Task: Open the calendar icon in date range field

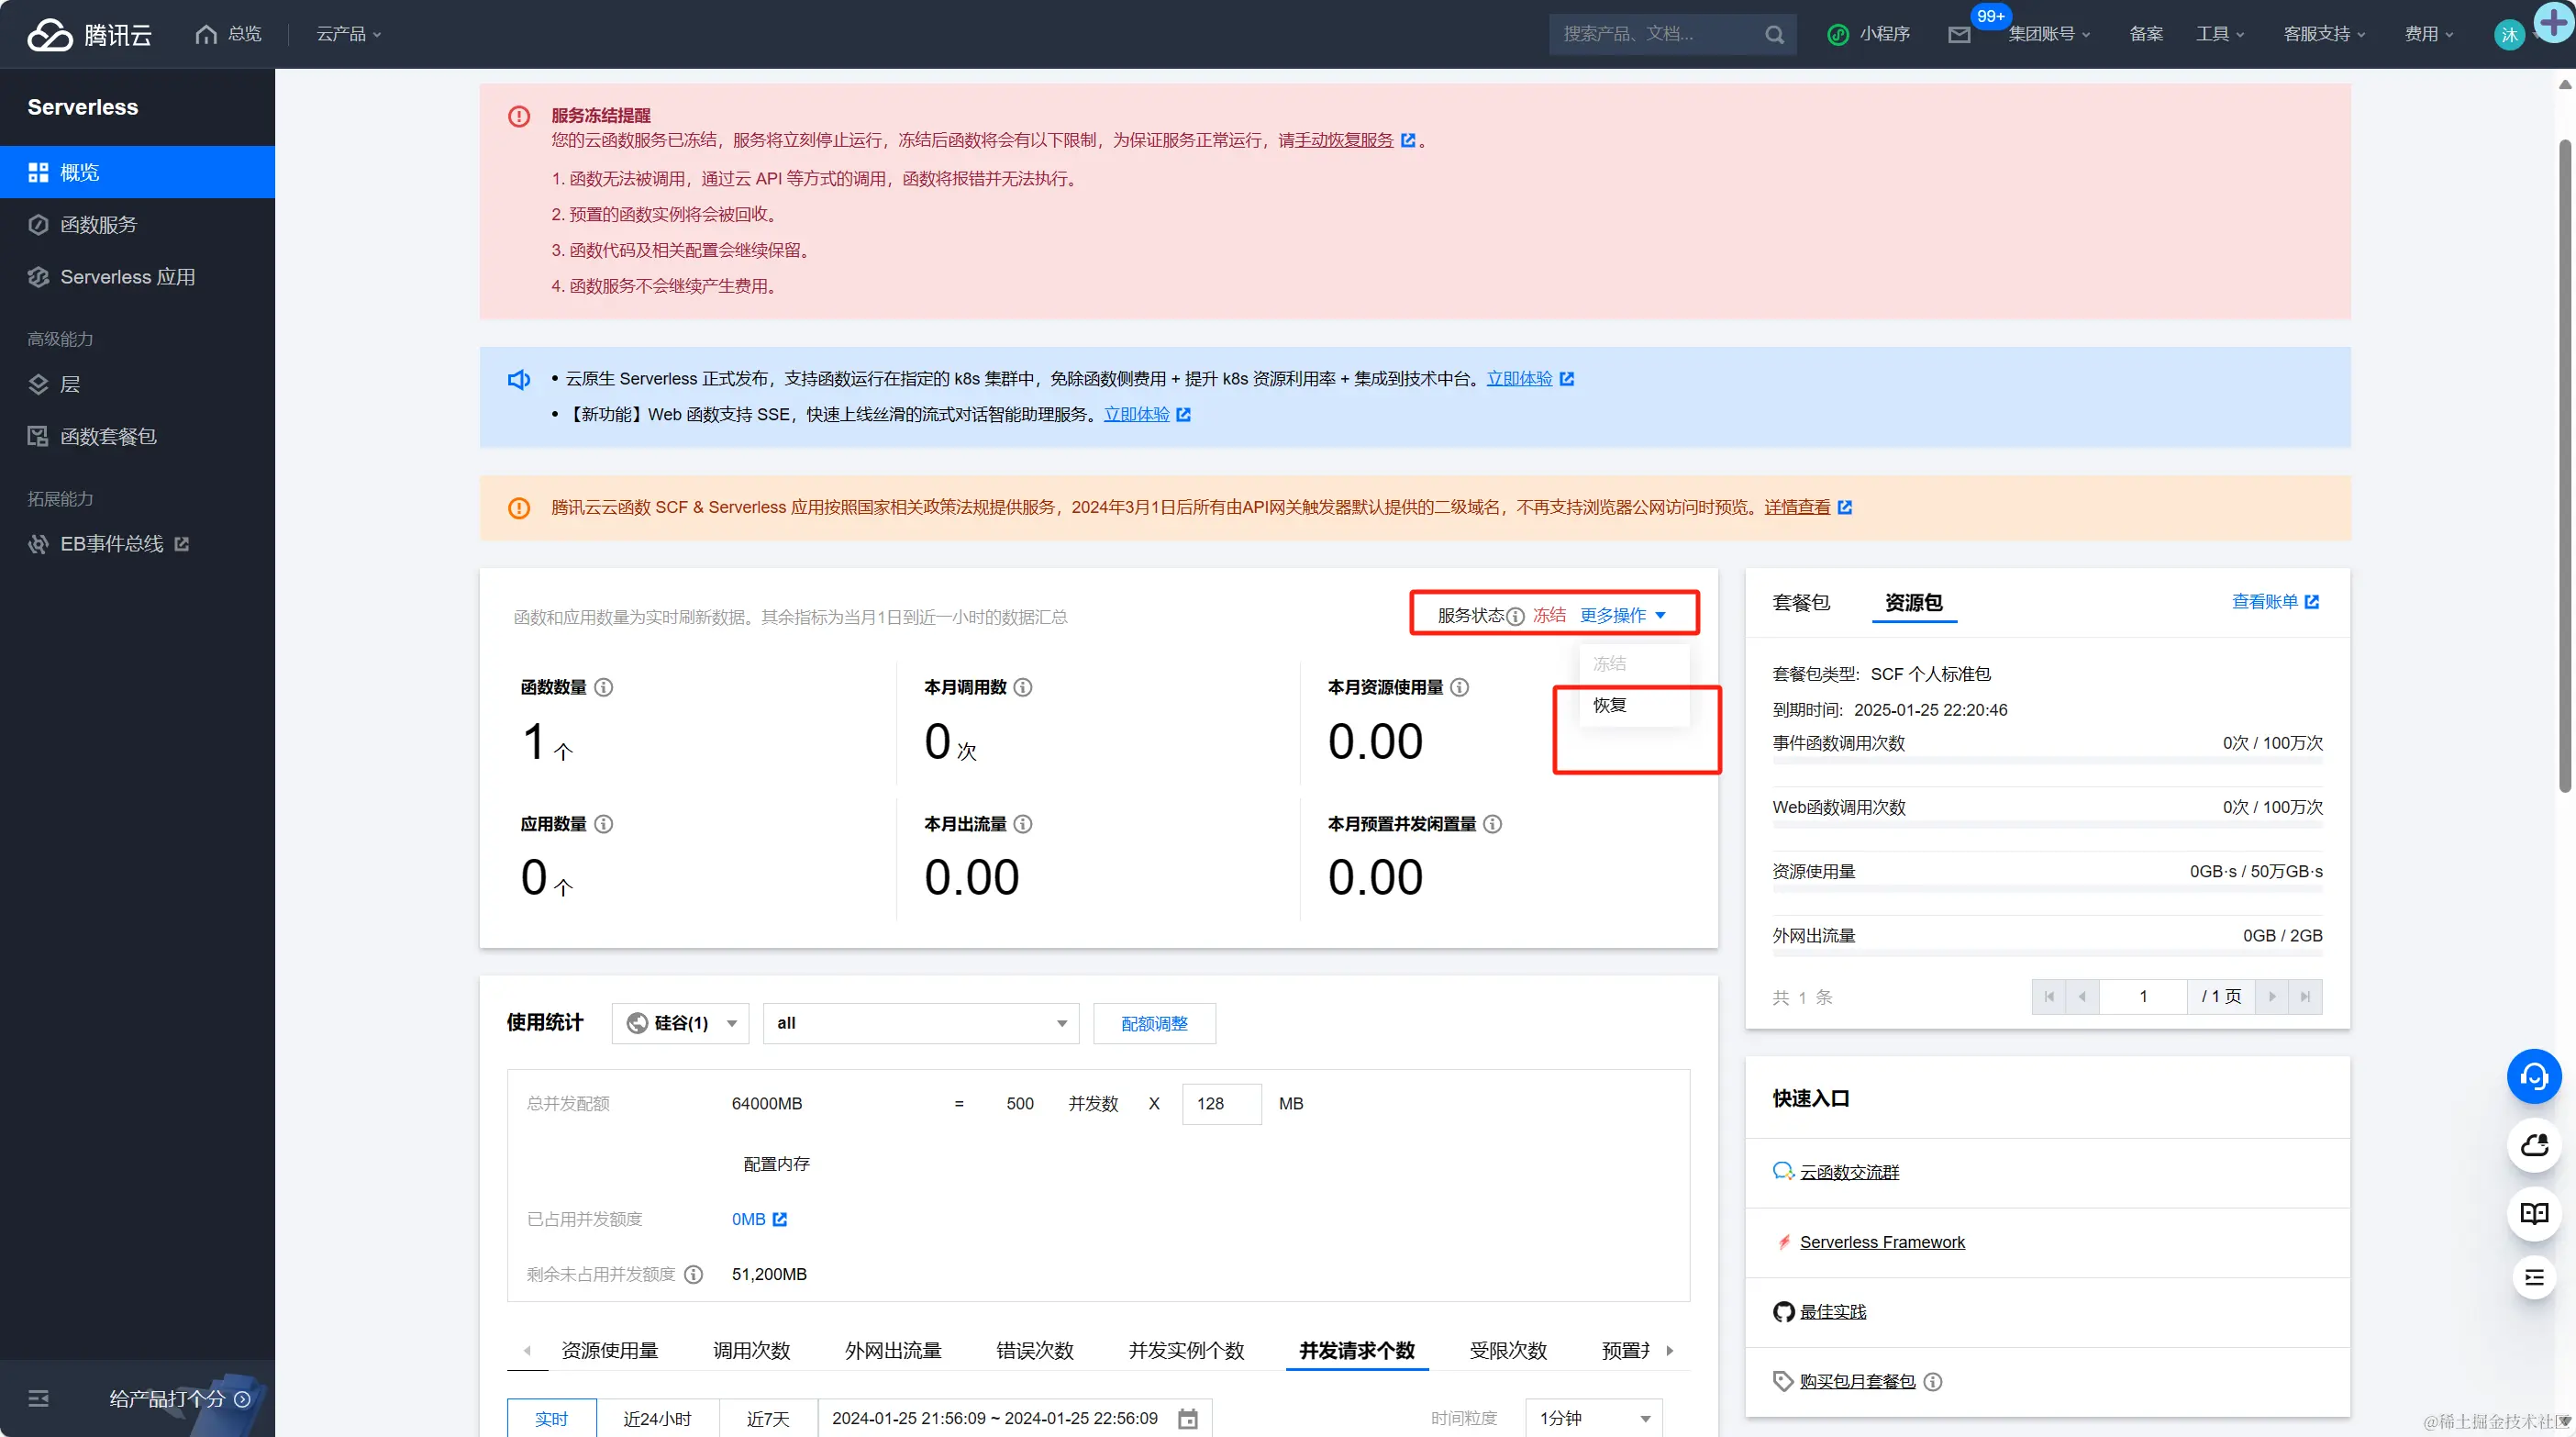Action: tap(1187, 1418)
